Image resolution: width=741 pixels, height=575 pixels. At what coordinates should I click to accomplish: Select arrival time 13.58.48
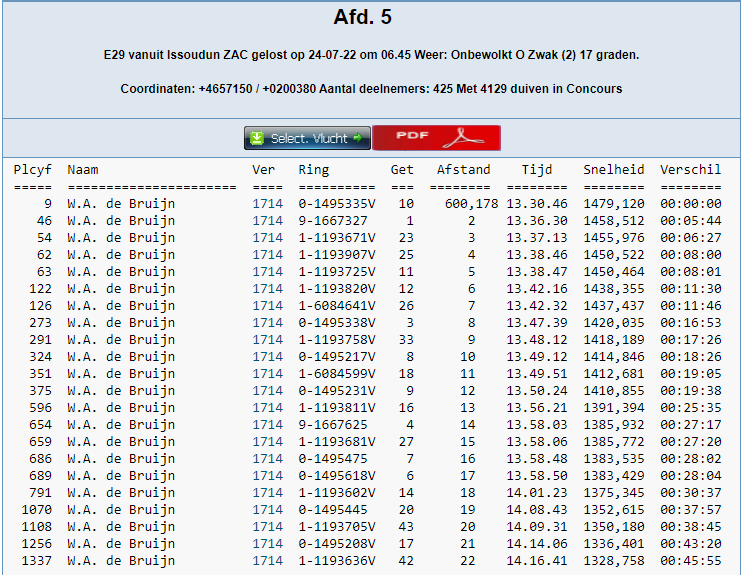[x=537, y=459]
